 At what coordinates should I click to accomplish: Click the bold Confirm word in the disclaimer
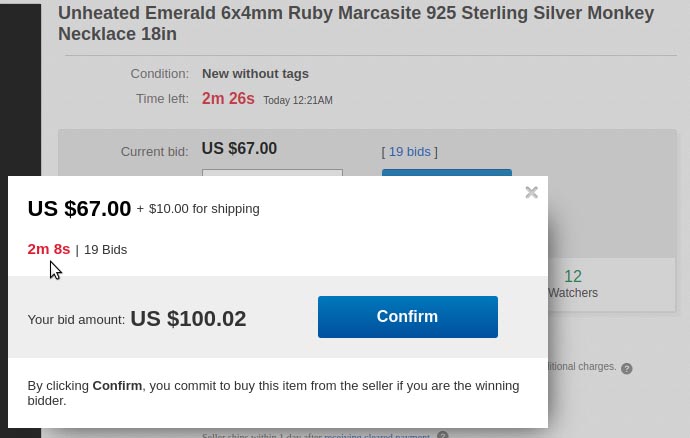point(117,386)
